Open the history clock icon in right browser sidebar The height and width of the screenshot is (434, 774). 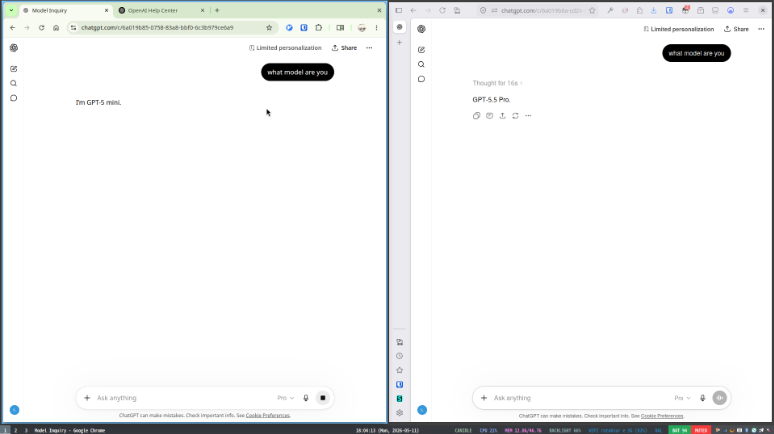click(x=400, y=356)
